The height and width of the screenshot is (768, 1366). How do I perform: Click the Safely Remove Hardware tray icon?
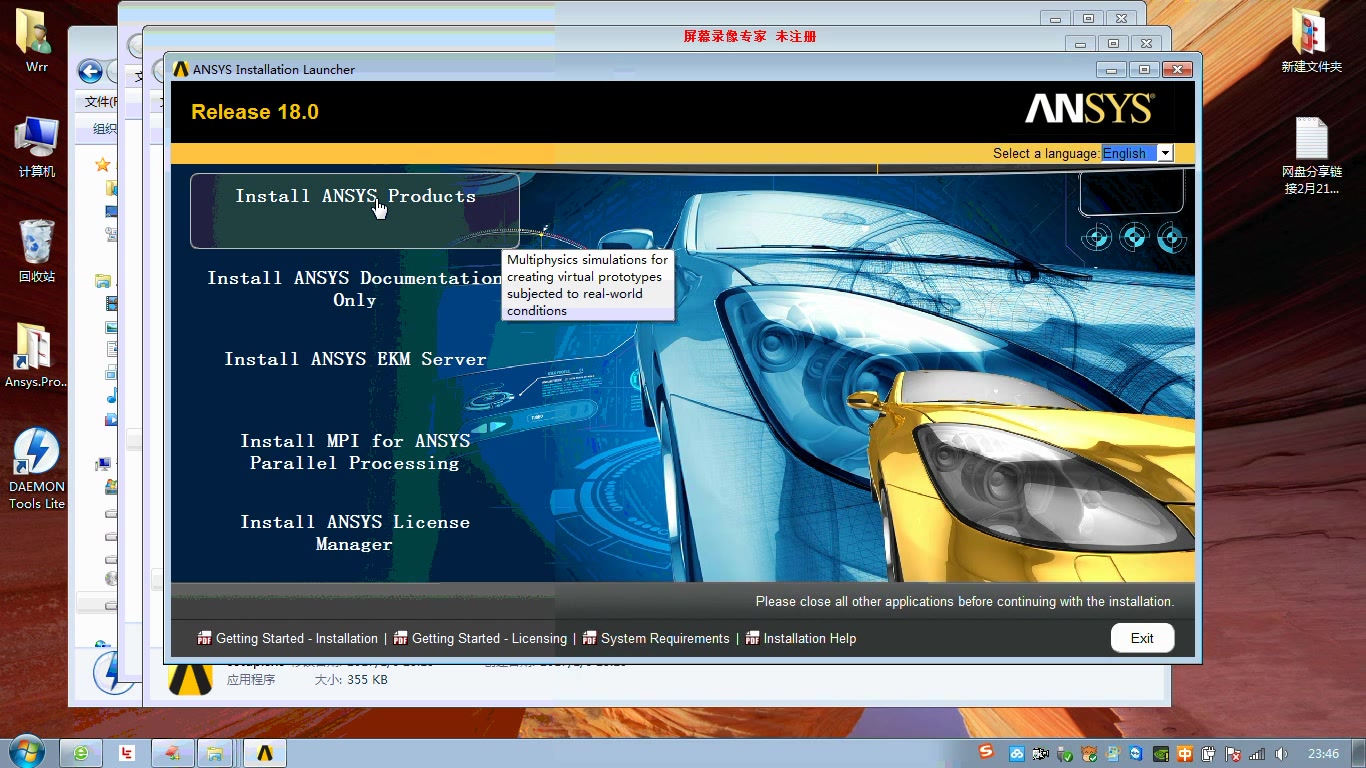tap(1065, 755)
